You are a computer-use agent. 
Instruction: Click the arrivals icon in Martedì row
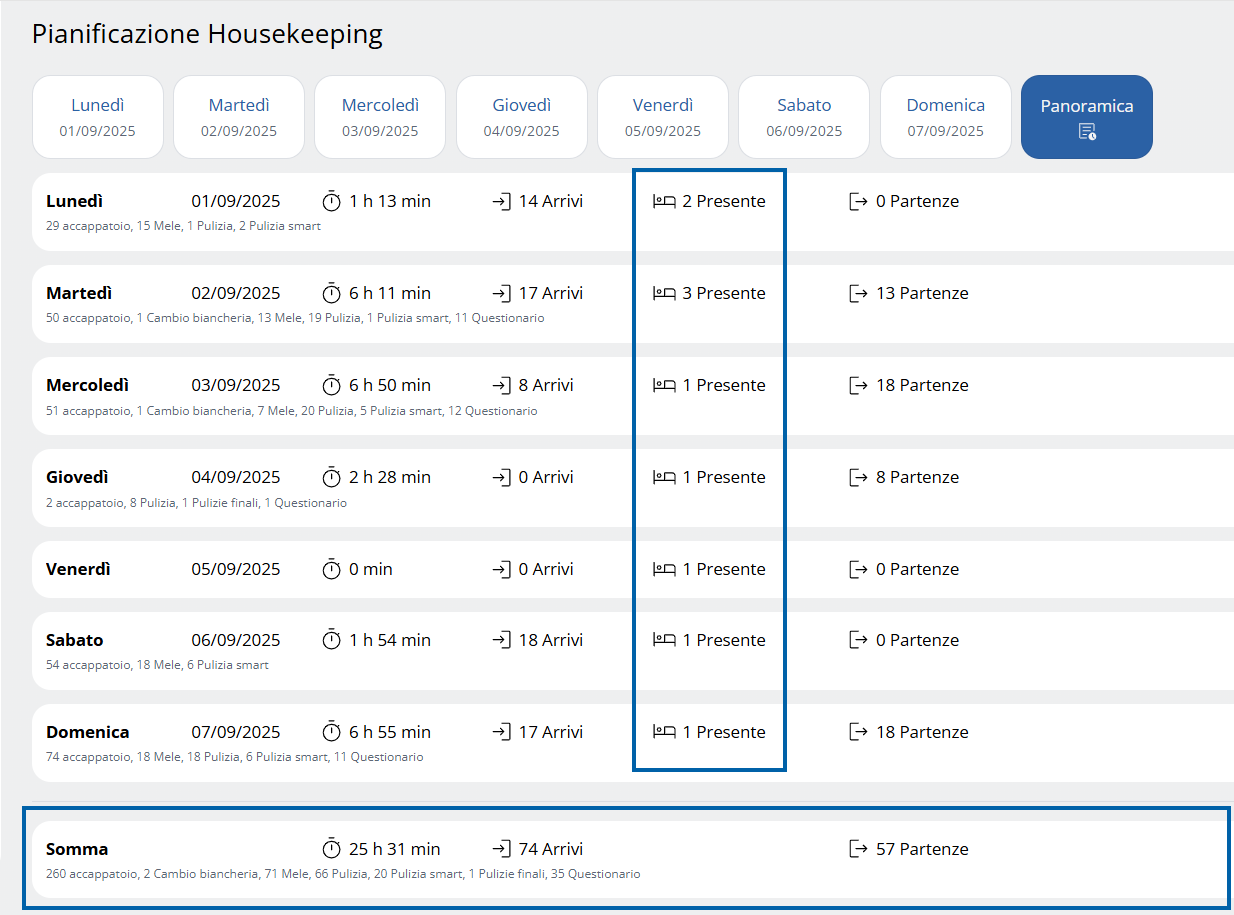tap(501, 293)
